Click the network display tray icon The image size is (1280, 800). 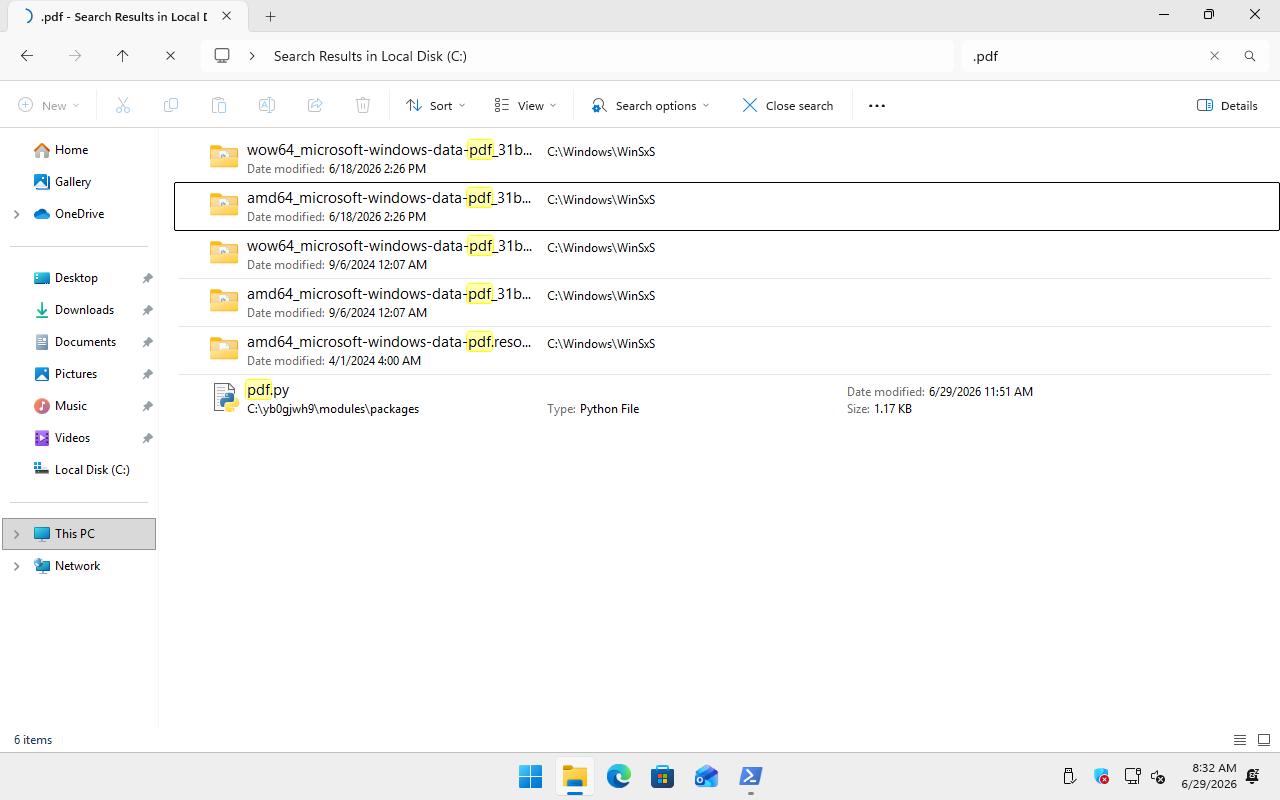click(x=1132, y=776)
